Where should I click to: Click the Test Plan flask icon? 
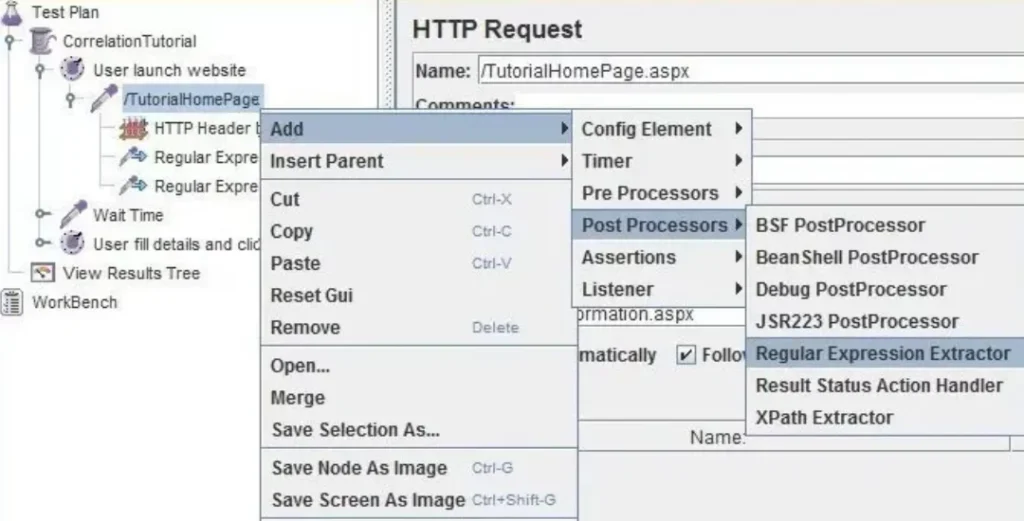pos(11,13)
